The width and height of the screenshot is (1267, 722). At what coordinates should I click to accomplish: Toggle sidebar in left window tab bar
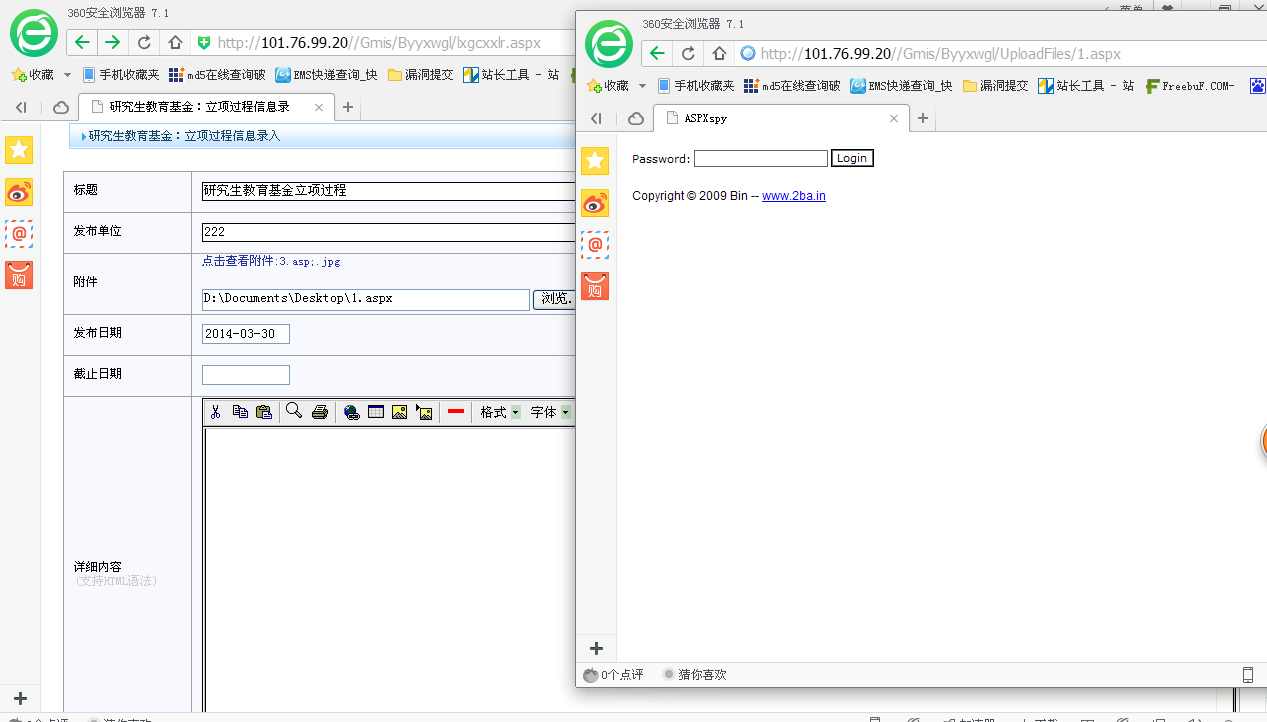(x=20, y=107)
